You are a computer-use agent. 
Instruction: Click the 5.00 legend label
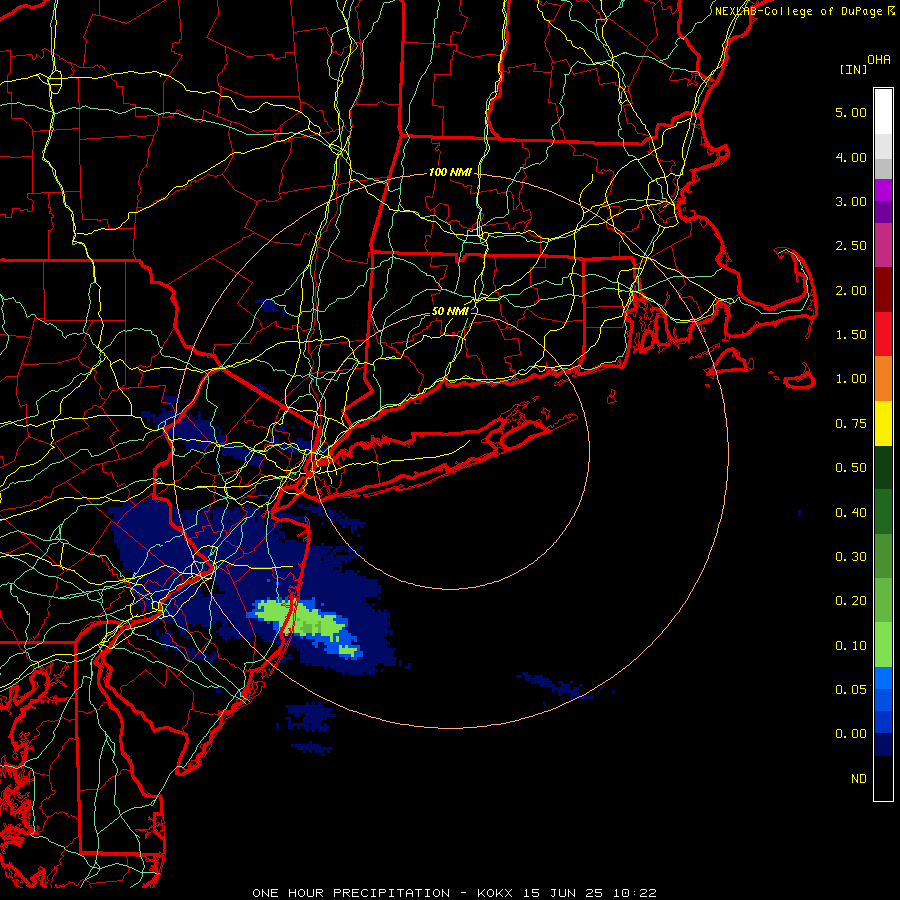pyautogui.click(x=851, y=112)
